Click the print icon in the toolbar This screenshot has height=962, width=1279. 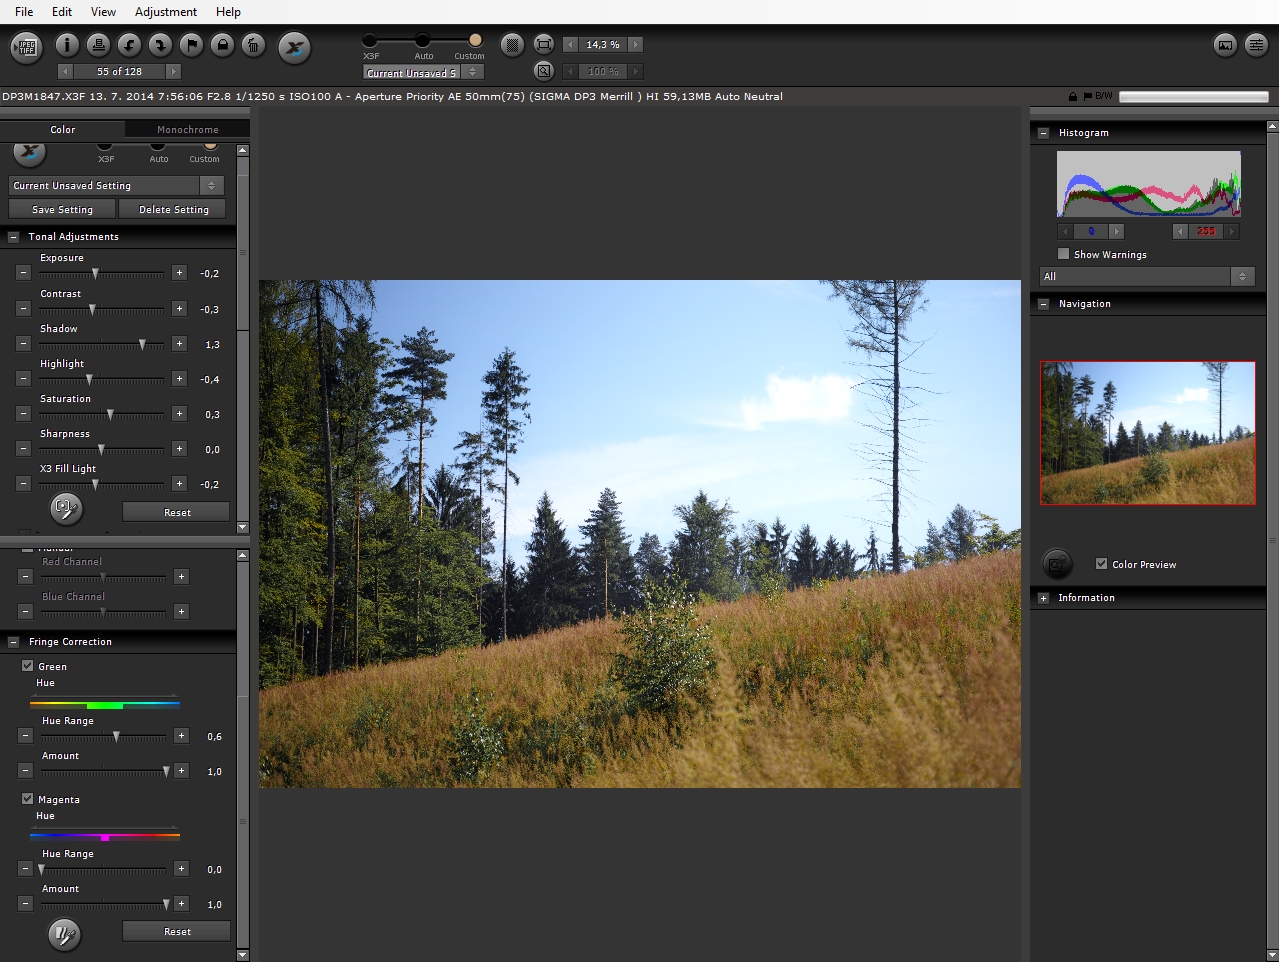[98, 45]
